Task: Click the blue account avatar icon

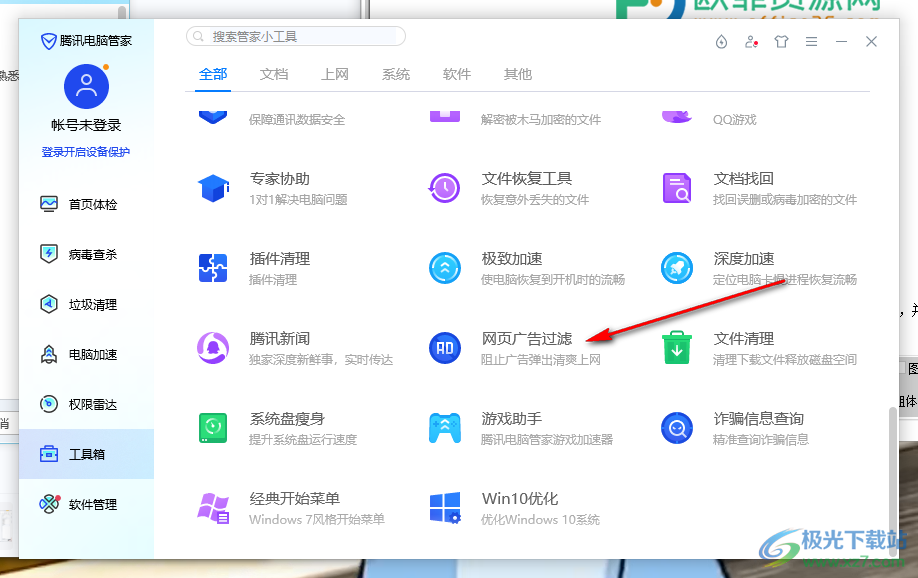Action: [x=86, y=87]
